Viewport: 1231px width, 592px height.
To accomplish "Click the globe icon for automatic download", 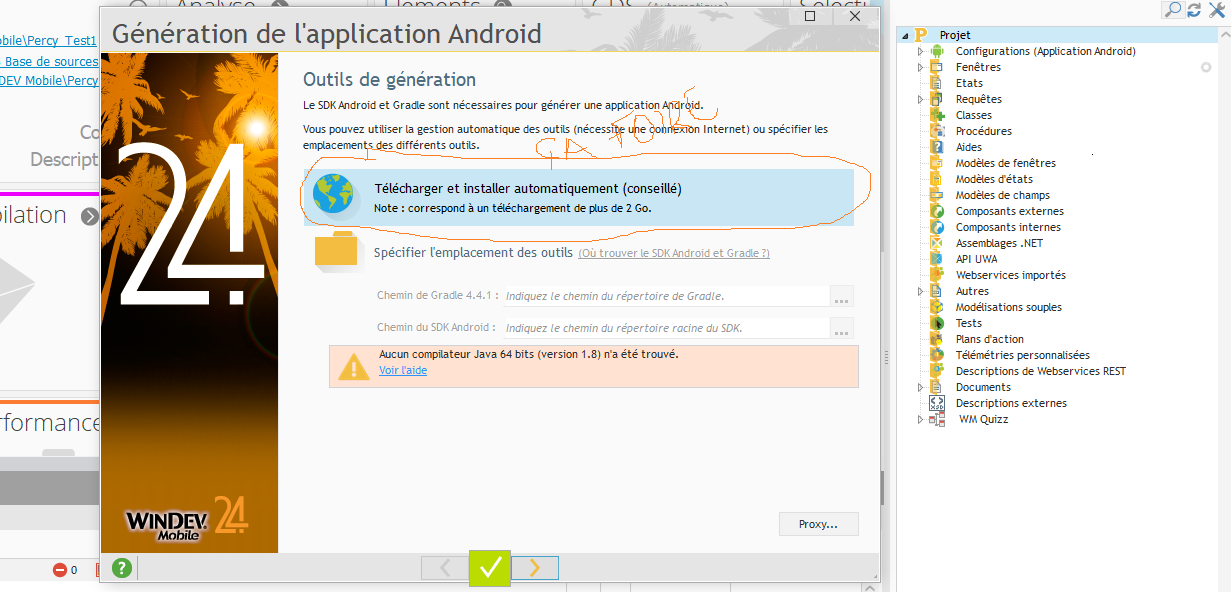I will click(x=333, y=194).
